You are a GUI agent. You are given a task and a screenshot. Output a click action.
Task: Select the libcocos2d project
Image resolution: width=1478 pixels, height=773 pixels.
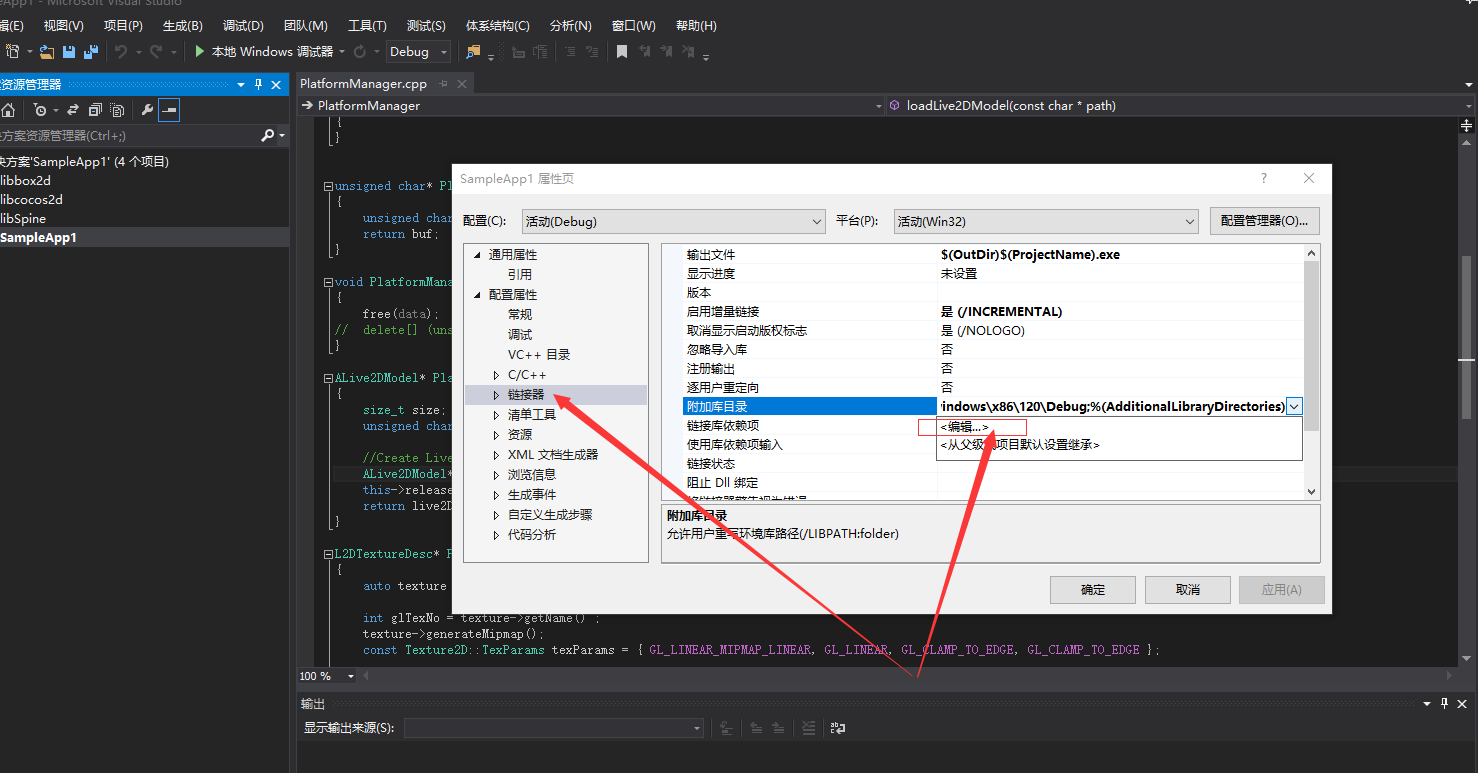(31, 199)
